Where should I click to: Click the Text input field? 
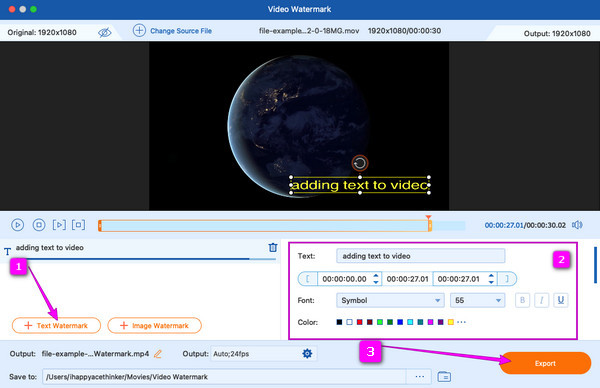click(x=421, y=256)
